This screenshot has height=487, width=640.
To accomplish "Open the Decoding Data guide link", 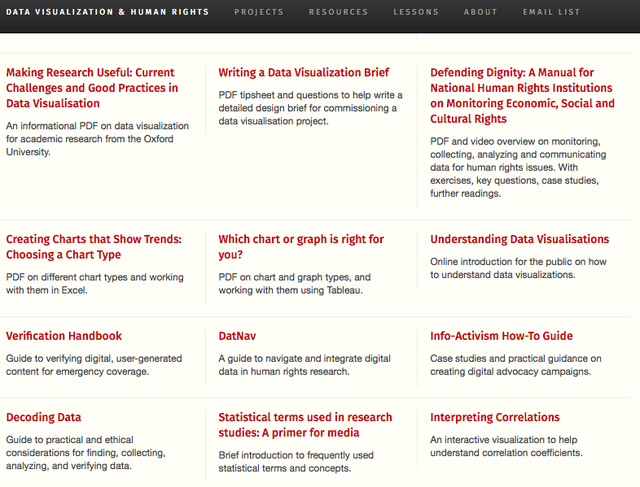I will click(x=43, y=417).
